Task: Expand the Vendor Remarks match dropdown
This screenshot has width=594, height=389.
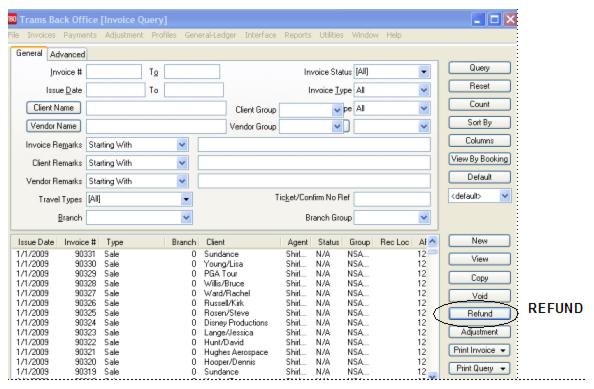Action: 182,181
